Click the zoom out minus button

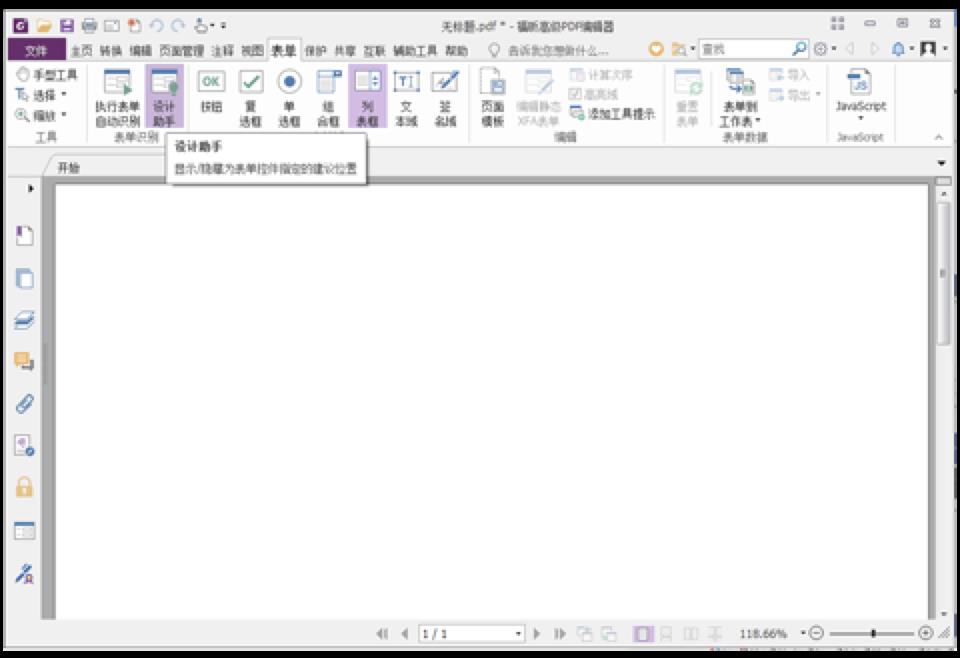(x=816, y=634)
